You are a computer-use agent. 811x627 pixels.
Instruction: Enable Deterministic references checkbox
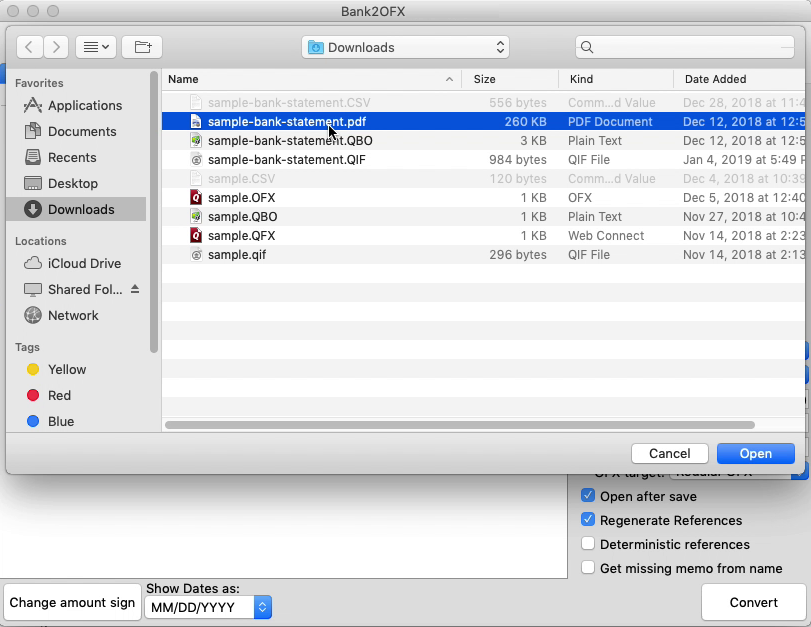tap(588, 543)
